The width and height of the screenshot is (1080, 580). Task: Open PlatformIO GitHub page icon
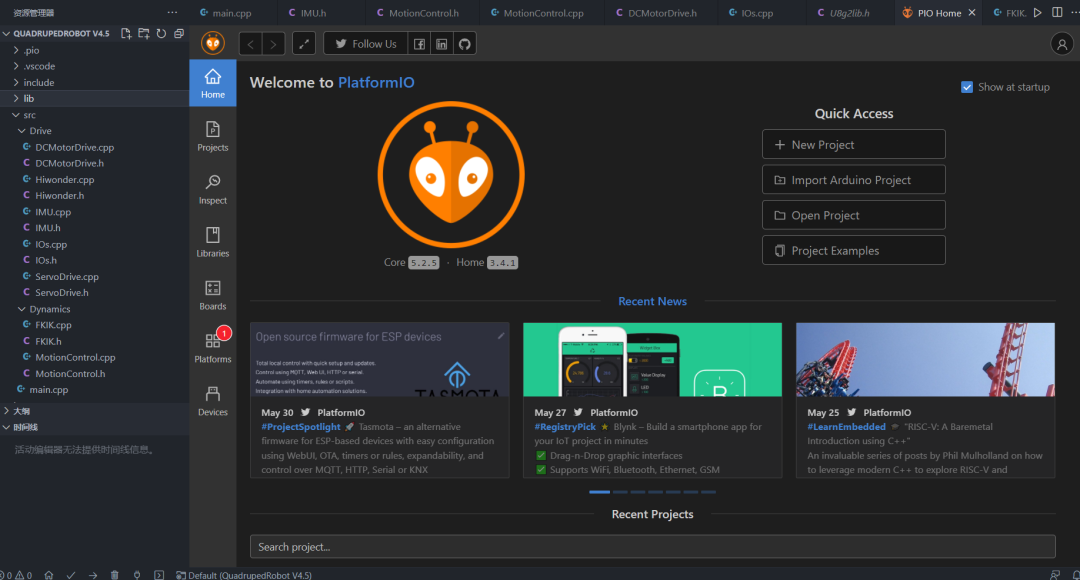[x=465, y=44]
